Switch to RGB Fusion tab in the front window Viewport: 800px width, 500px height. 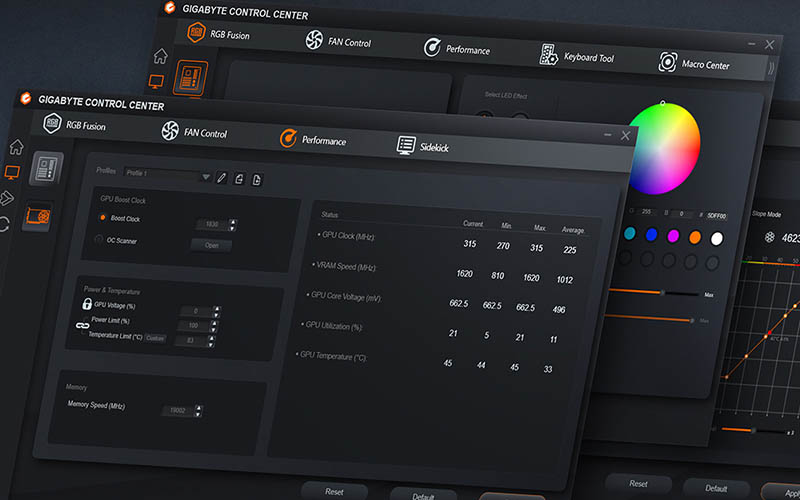coord(75,124)
